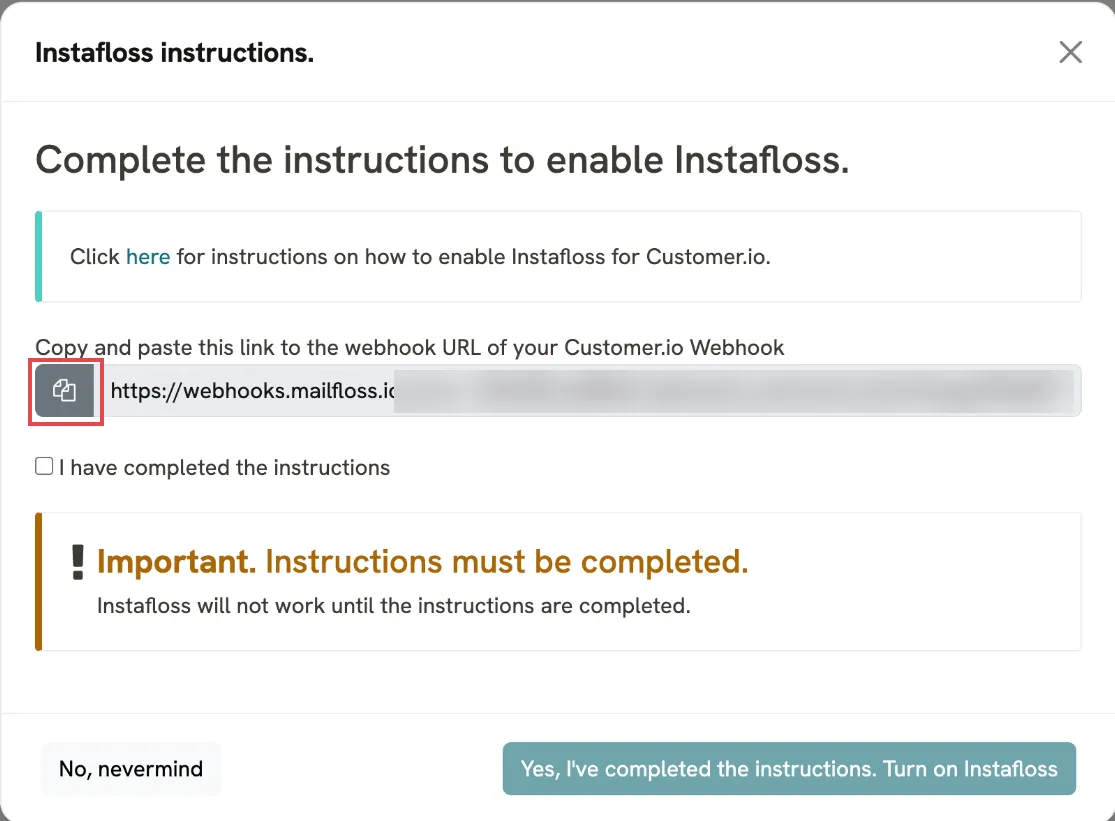Click the 'I have completed the instructions' label text
The width and height of the screenshot is (1115, 821).
[225, 468]
